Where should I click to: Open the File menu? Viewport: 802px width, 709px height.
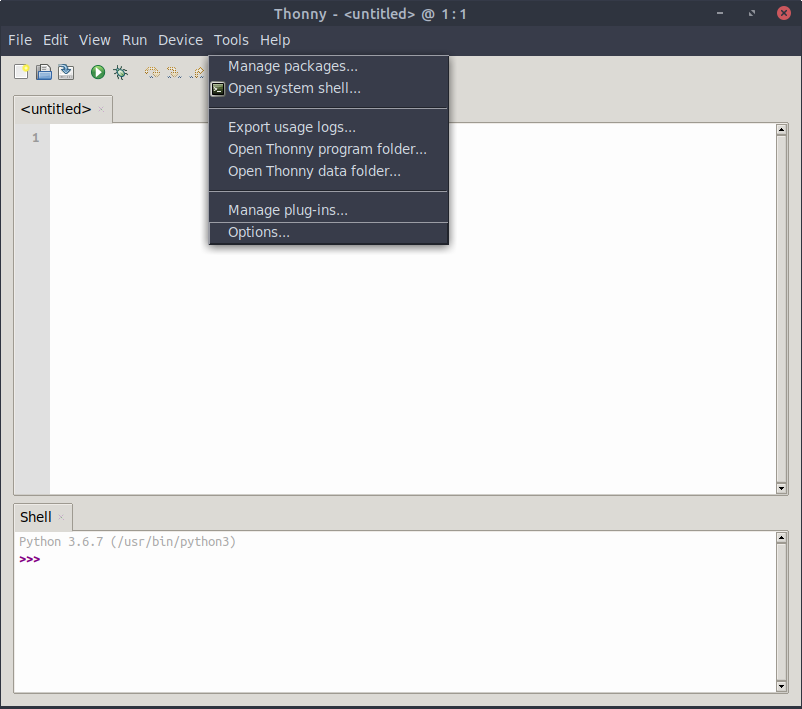20,40
